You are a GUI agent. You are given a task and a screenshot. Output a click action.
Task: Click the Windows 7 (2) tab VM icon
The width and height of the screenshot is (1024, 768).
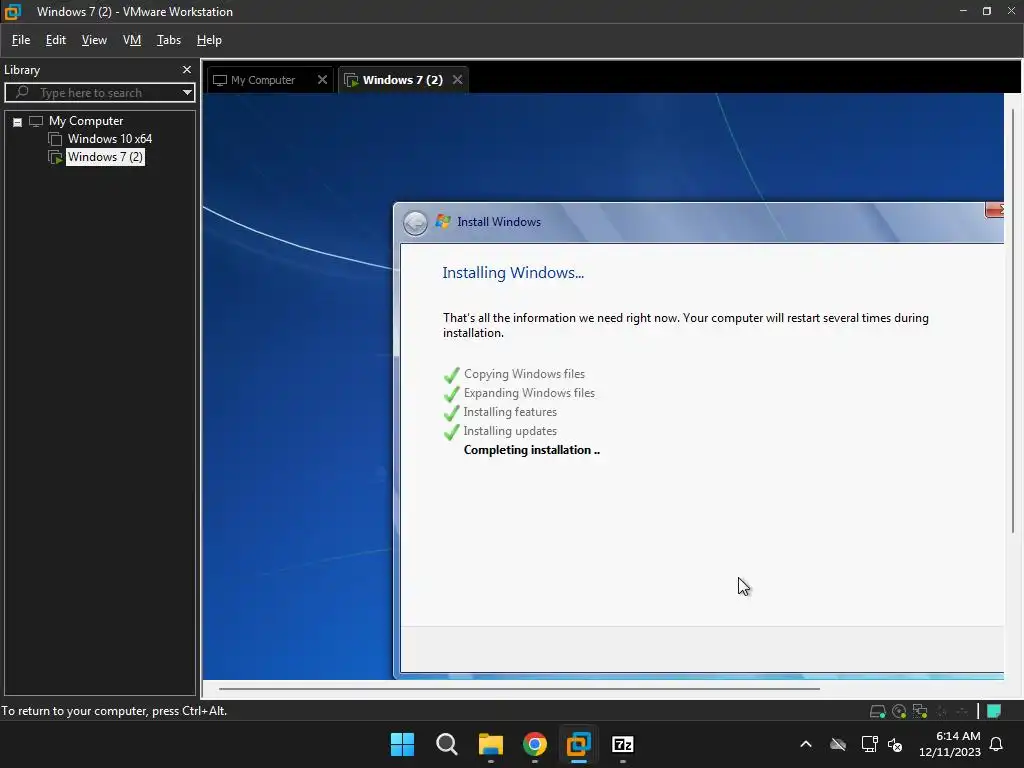pos(351,80)
